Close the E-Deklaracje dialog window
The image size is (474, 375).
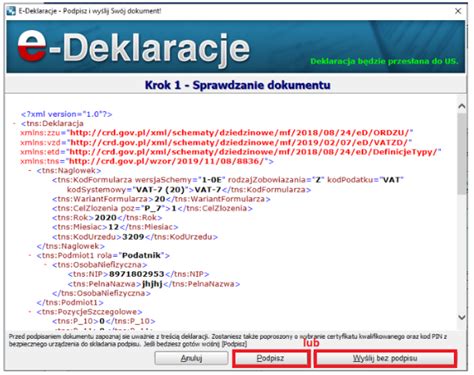coord(458,11)
